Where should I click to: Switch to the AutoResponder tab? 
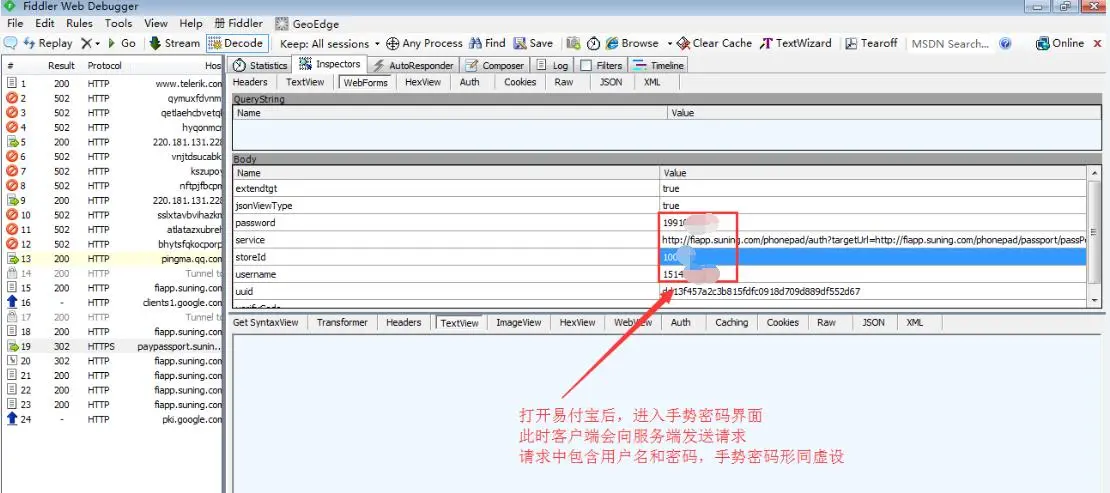(x=413, y=65)
